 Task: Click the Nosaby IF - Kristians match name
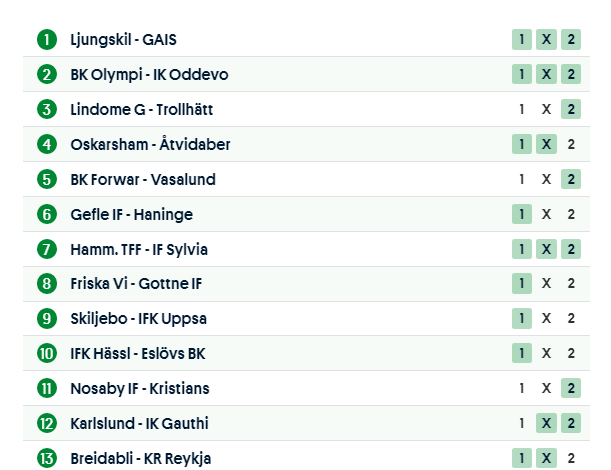[x=139, y=388]
